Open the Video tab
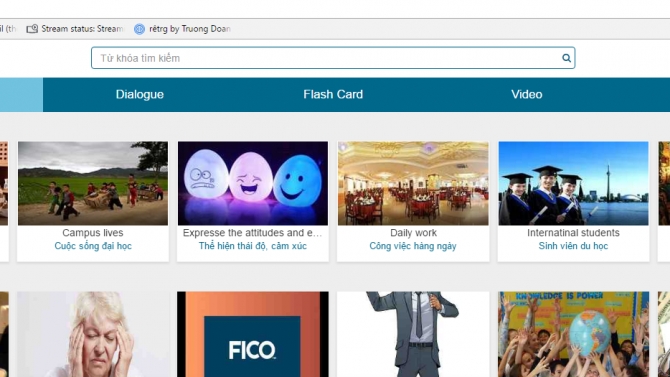Viewport: 670px width, 377px height. click(x=526, y=94)
